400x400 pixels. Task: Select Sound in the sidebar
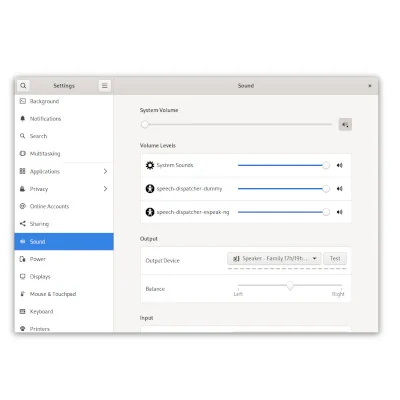pyautogui.click(x=64, y=241)
